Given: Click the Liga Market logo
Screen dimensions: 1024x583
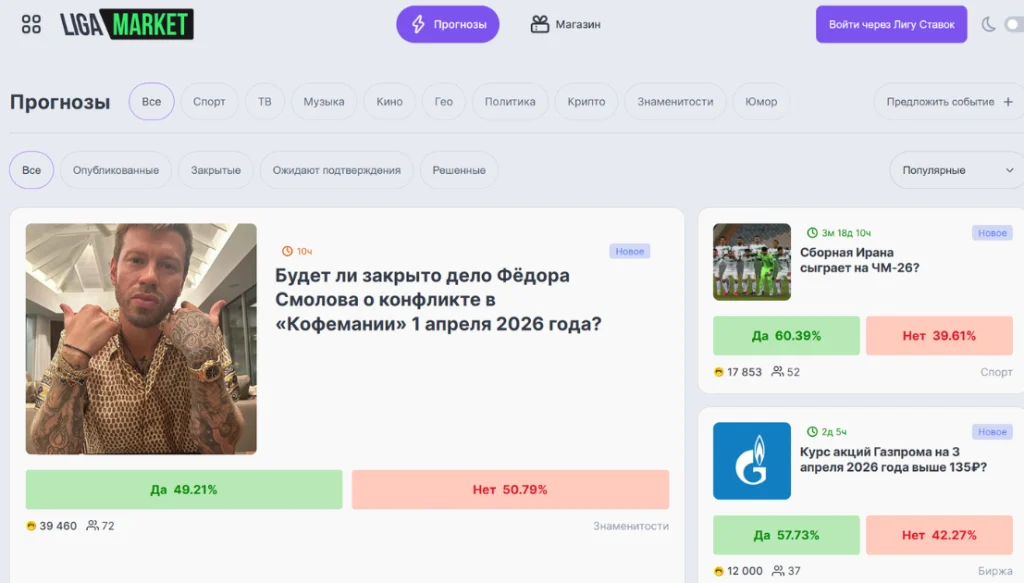Looking at the screenshot, I should [127, 24].
